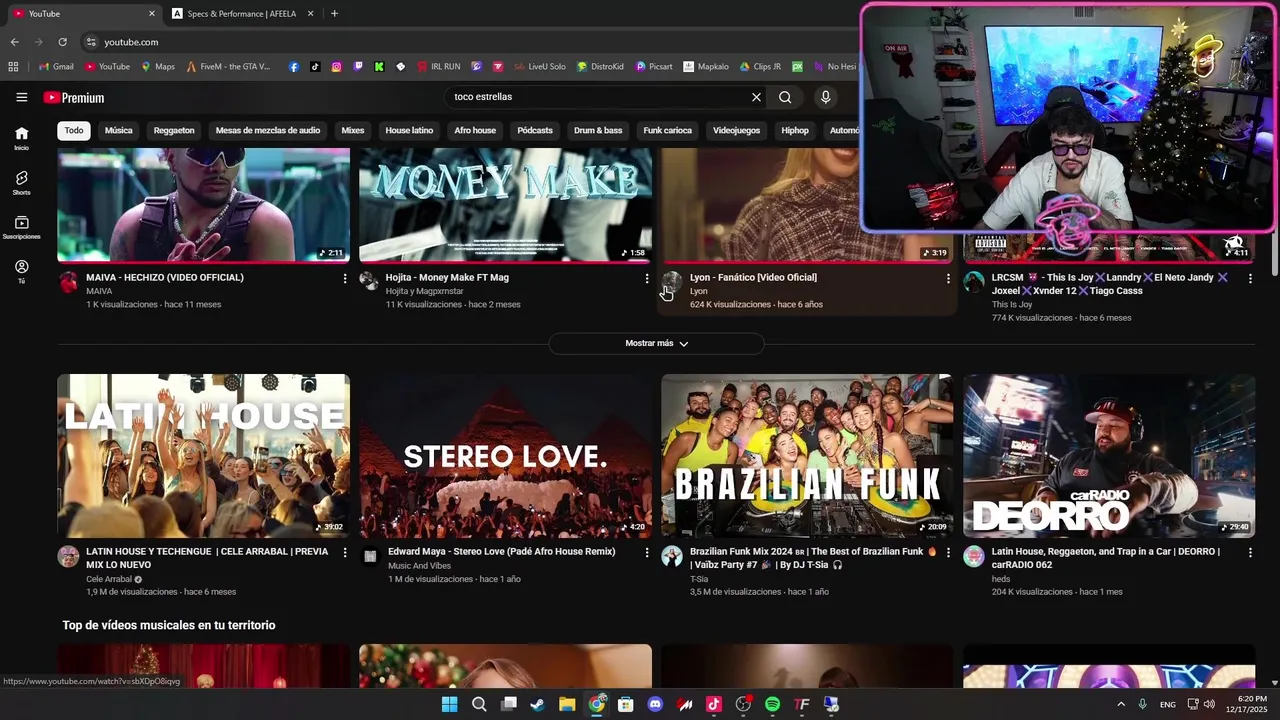The width and height of the screenshot is (1280, 720).
Task: Switch to the Specs & Performance AFEELA tab
Action: 242,13
